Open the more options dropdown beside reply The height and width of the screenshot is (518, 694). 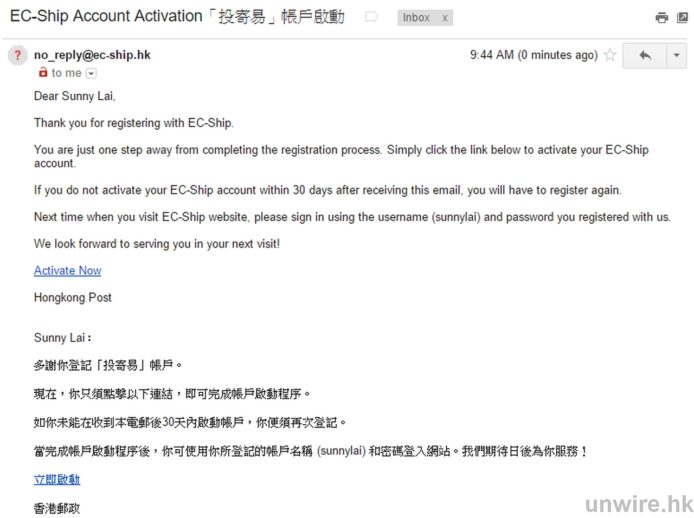[x=676, y=56]
